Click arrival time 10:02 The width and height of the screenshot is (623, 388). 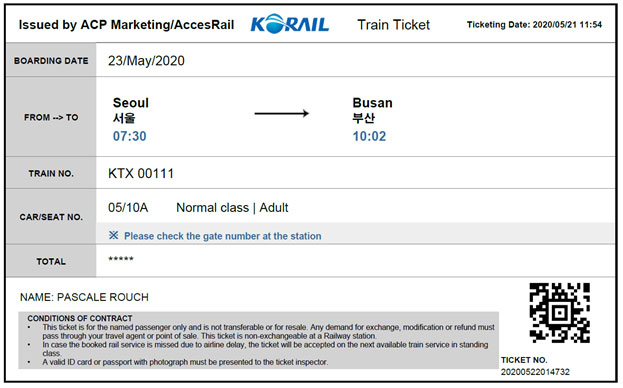click(369, 136)
